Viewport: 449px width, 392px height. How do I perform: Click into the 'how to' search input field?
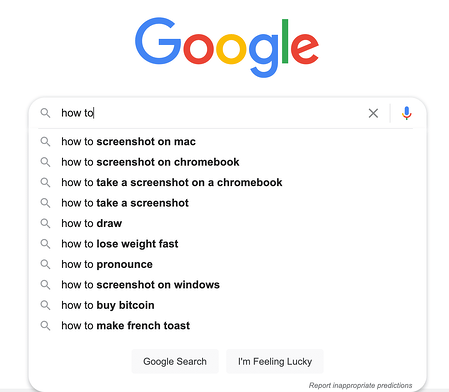[210, 113]
